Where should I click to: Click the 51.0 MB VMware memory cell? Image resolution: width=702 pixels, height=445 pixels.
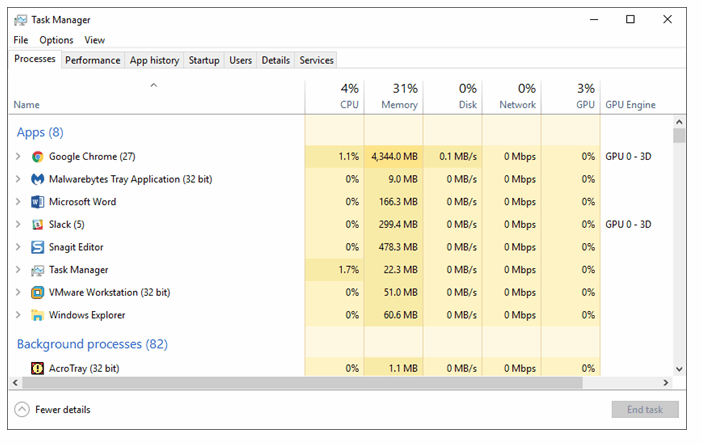point(394,292)
